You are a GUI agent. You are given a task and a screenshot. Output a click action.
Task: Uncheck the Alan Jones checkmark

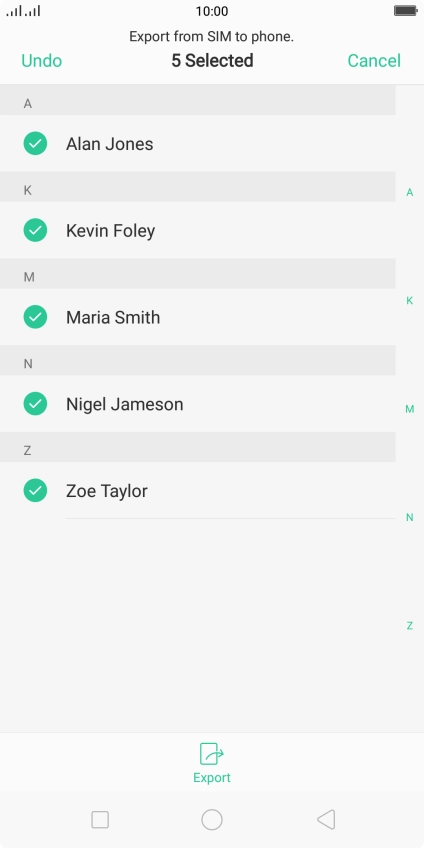35,143
